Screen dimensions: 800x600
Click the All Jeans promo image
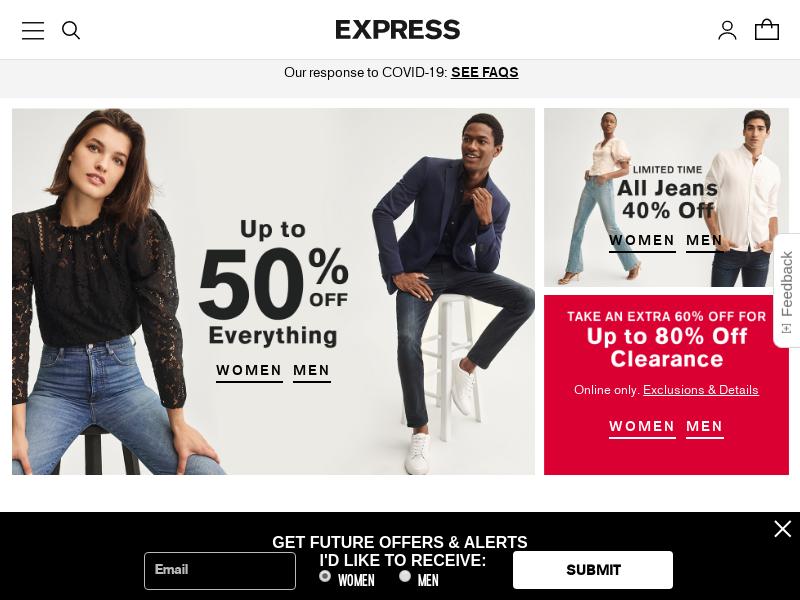[666, 197]
